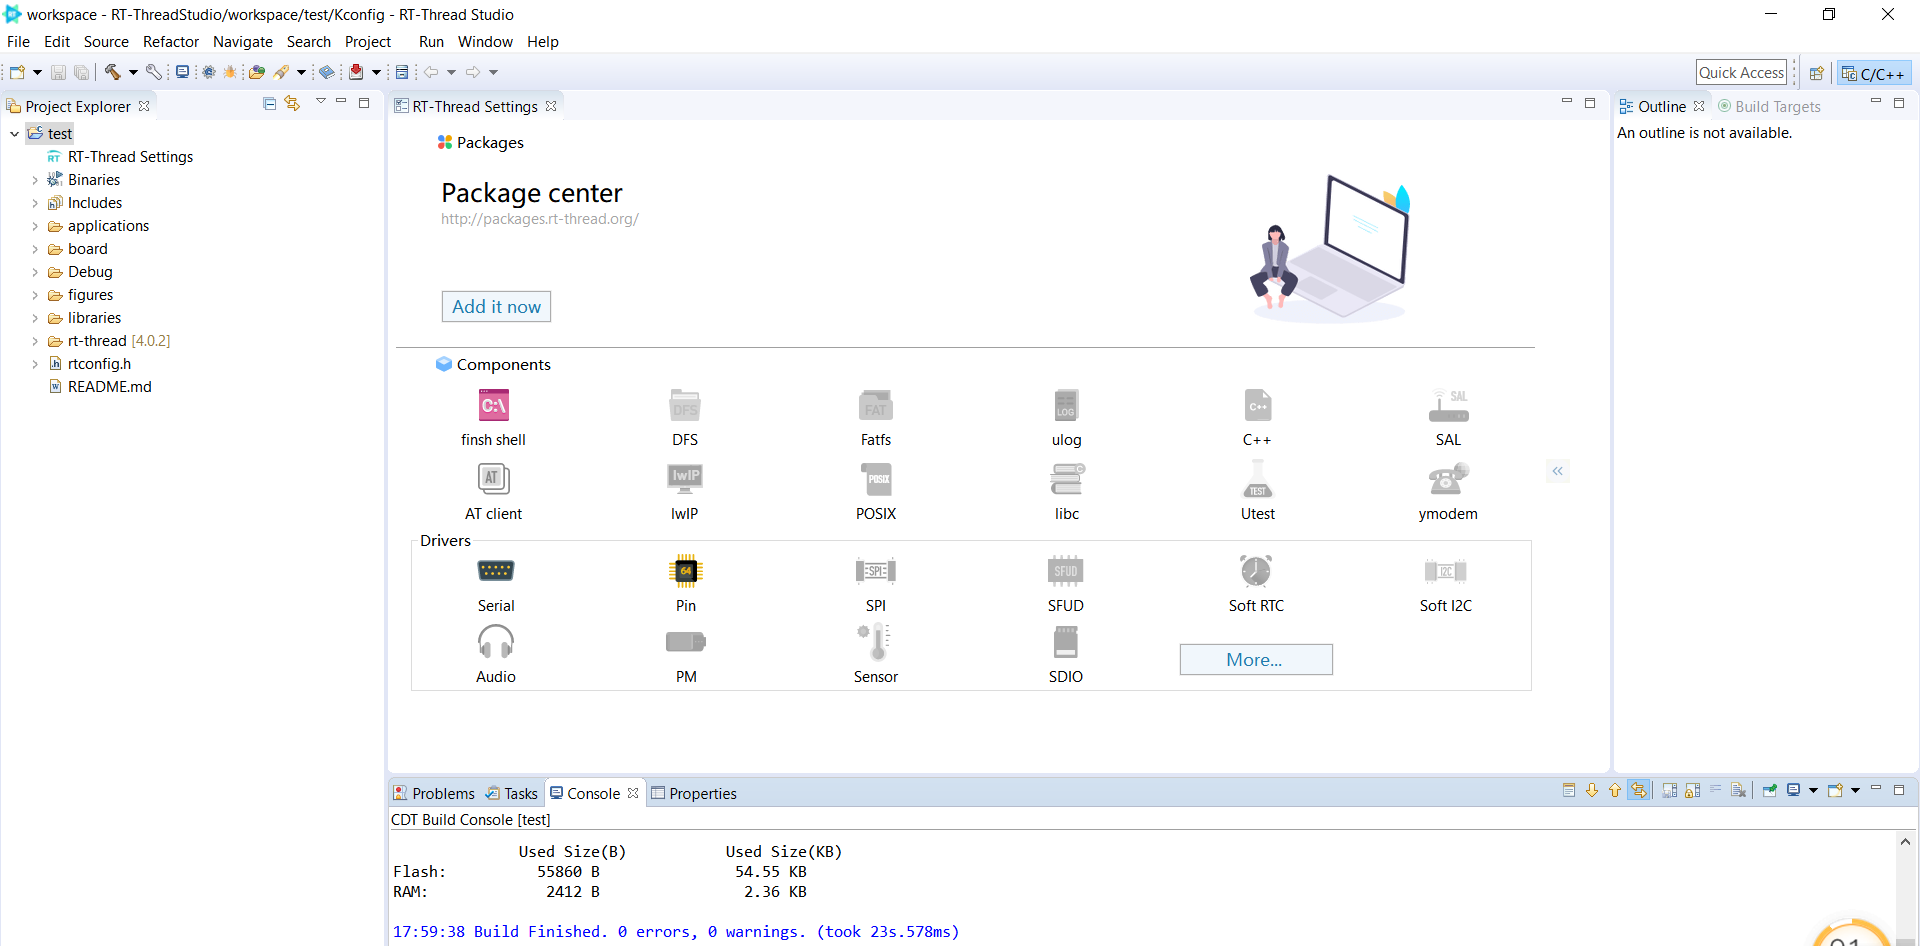Select the SFUD driver icon
The image size is (1920, 946).
(x=1066, y=571)
